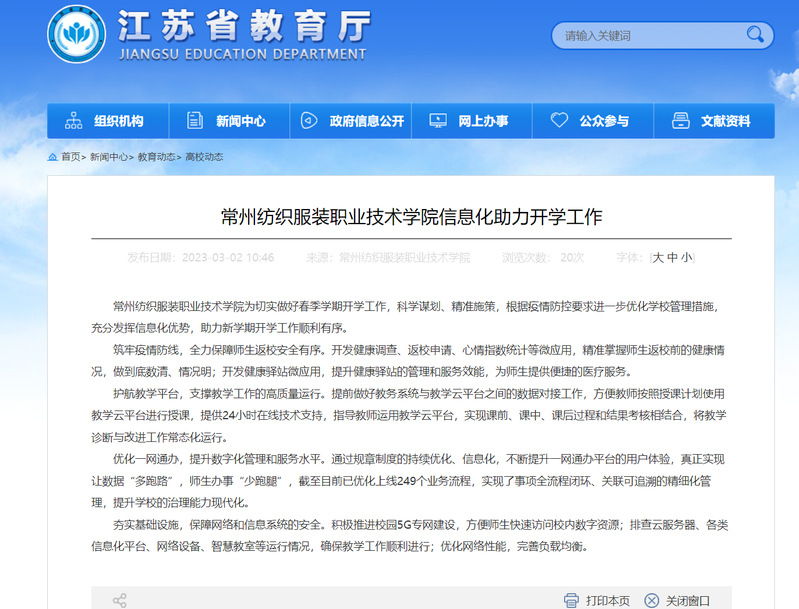Focus the keyword search input field
Image resolution: width=799 pixels, height=609 pixels.
tap(650, 36)
